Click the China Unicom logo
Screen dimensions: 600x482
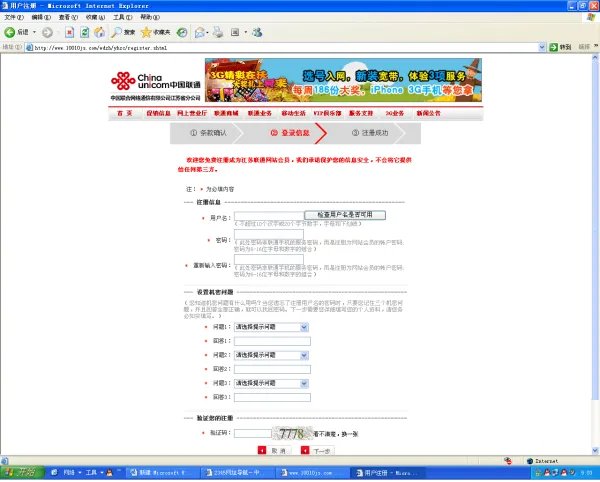pyautogui.click(x=155, y=81)
